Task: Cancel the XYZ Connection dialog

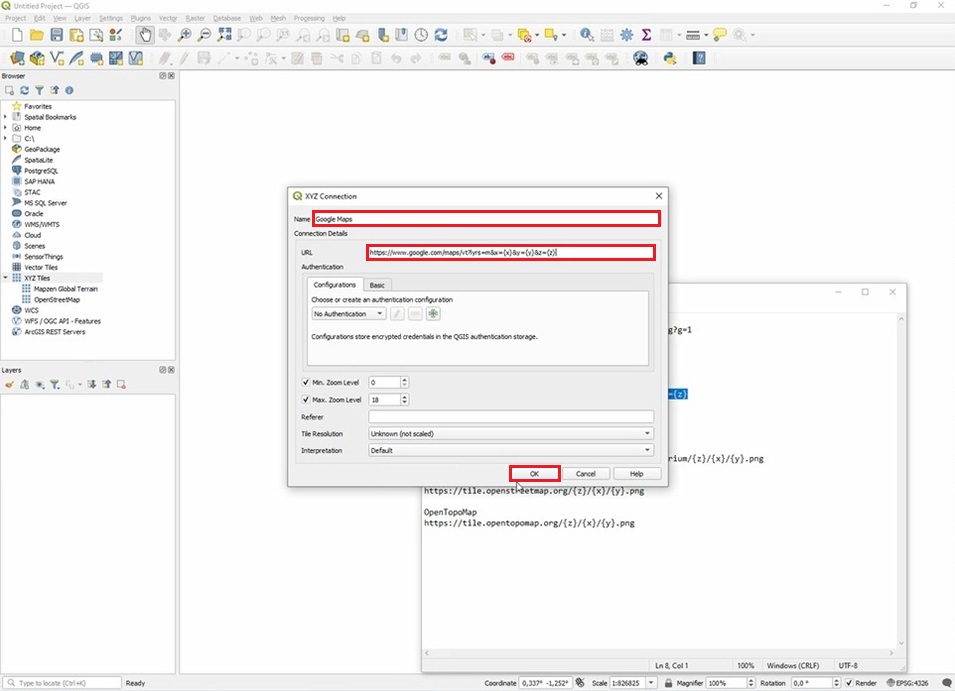Action: [585, 473]
